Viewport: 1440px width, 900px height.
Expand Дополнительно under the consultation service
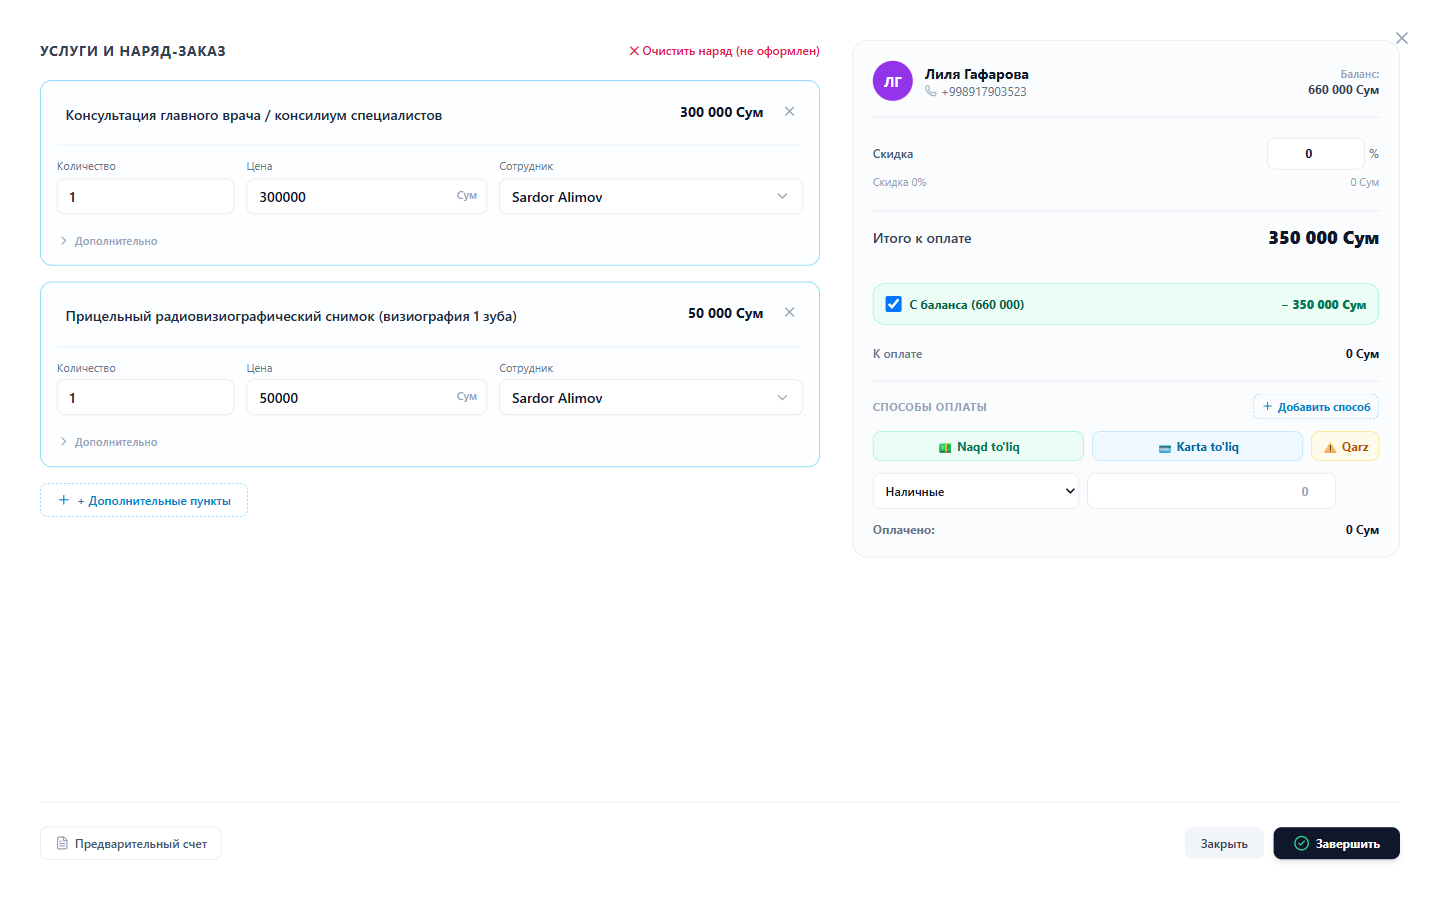109,241
